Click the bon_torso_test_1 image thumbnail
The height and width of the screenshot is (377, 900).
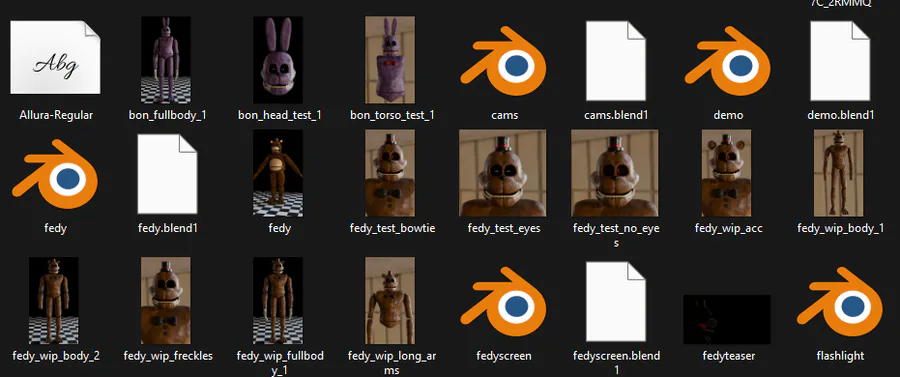(x=390, y=60)
